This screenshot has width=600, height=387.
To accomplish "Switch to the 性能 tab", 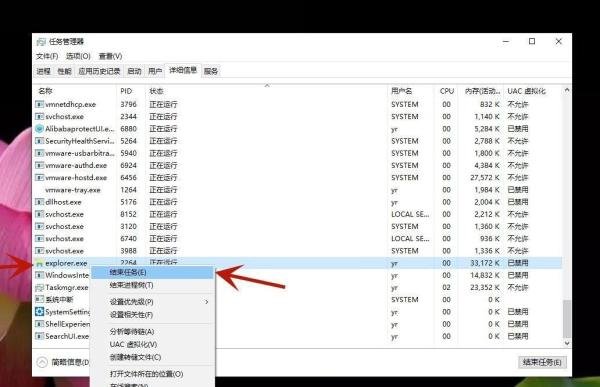I will coord(64,71).
